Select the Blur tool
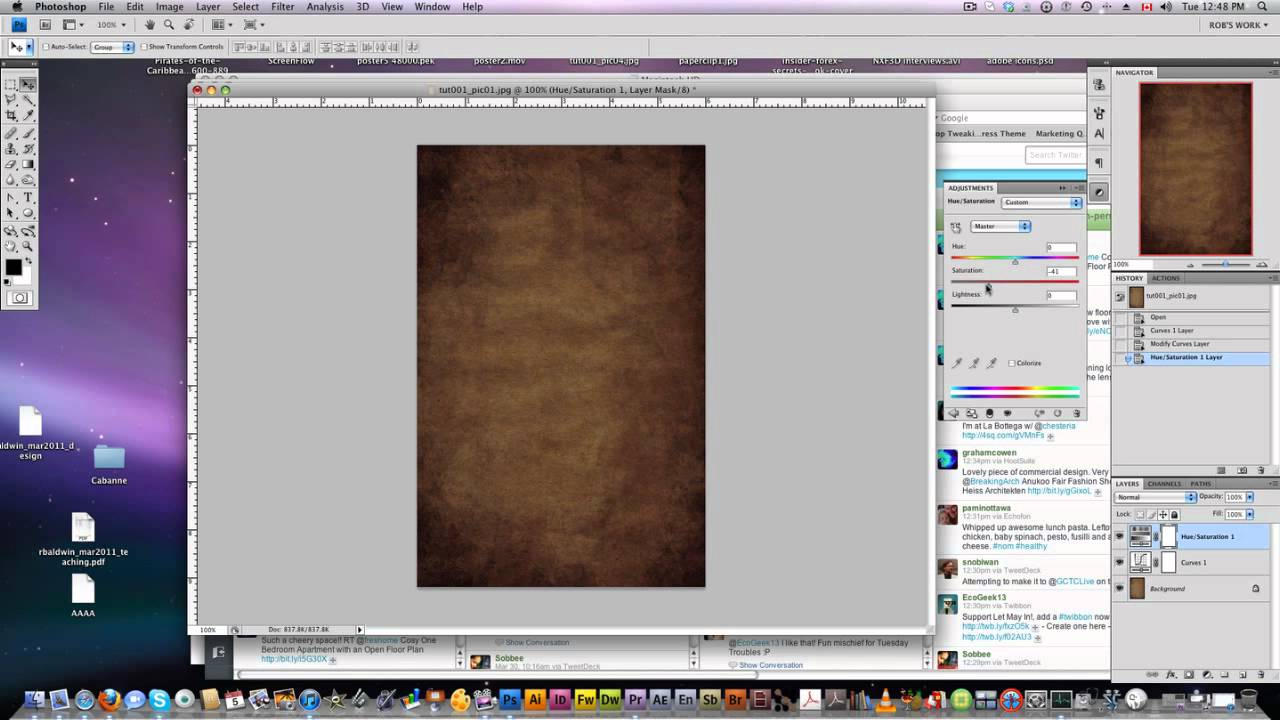The width and height of the screenshot is (1280, 720). [x=11, y=181]
